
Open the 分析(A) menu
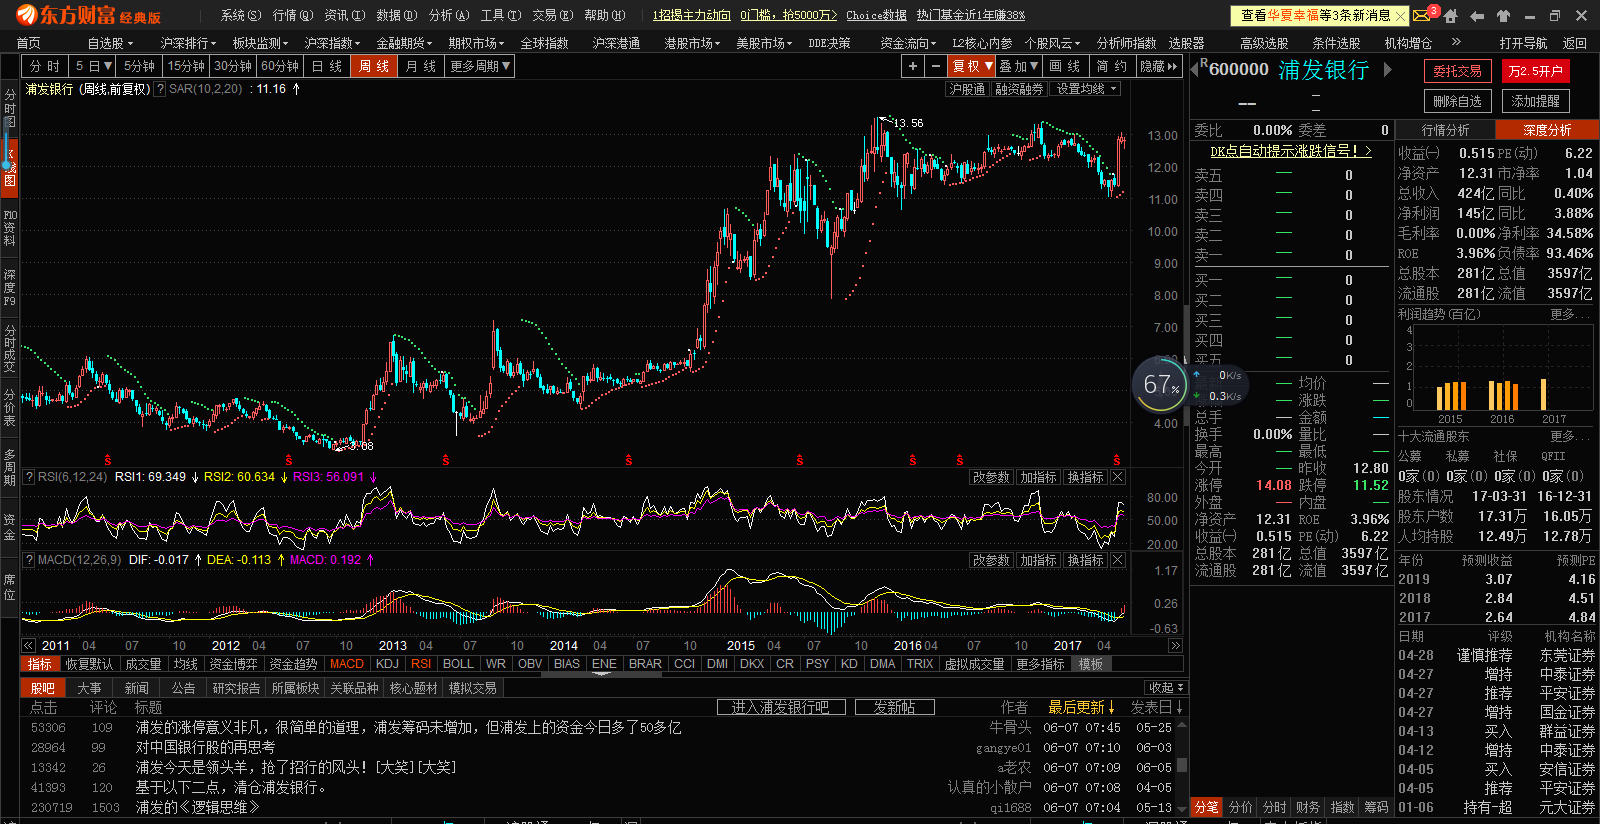pos(449,15)
